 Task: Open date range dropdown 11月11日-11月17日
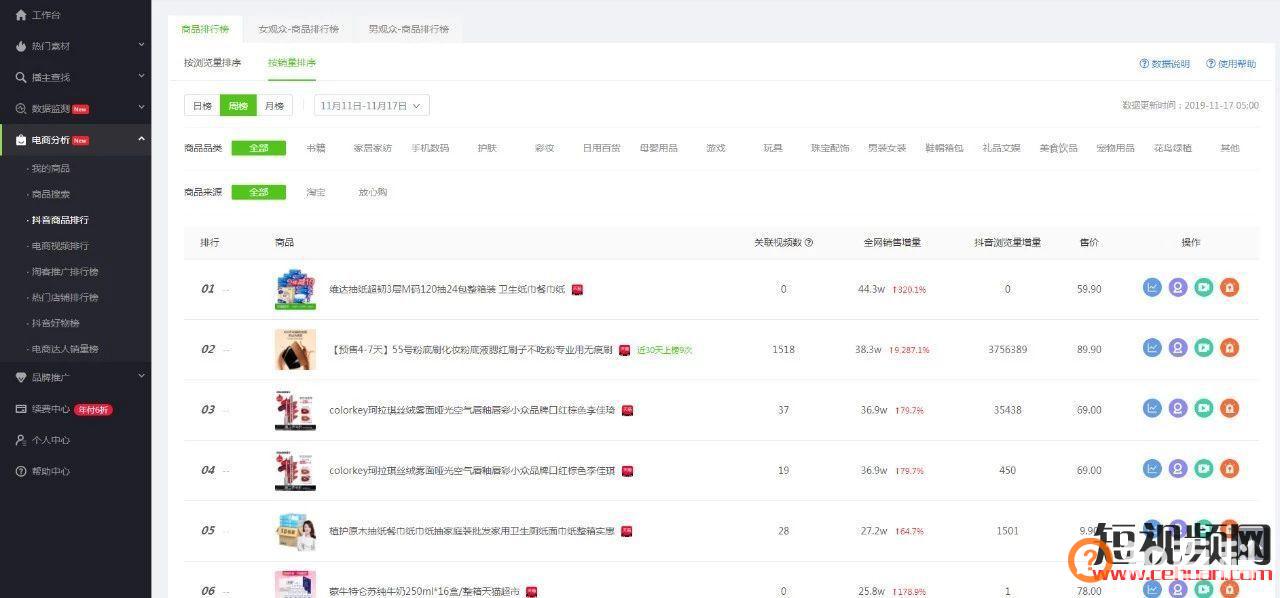coord(371,105)
